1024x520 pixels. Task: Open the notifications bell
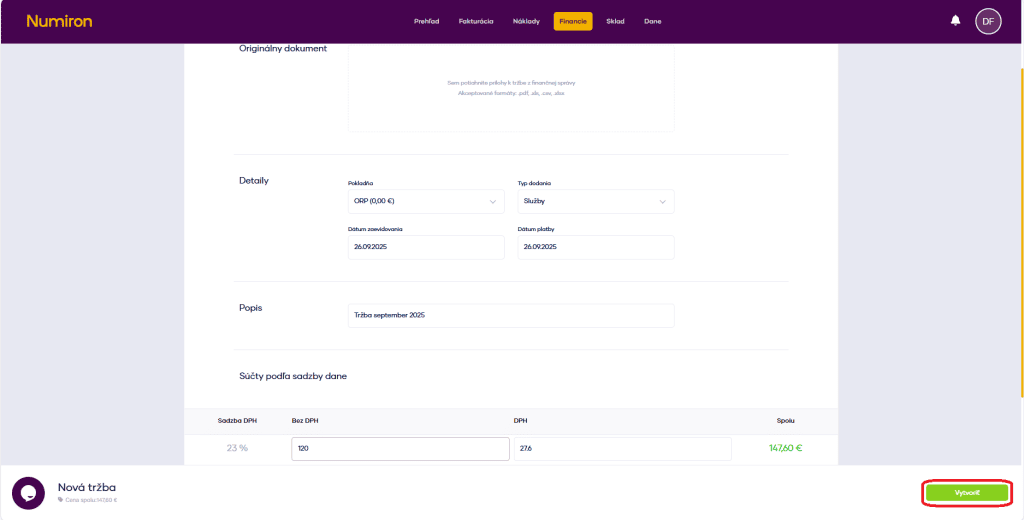coord(955,21)
